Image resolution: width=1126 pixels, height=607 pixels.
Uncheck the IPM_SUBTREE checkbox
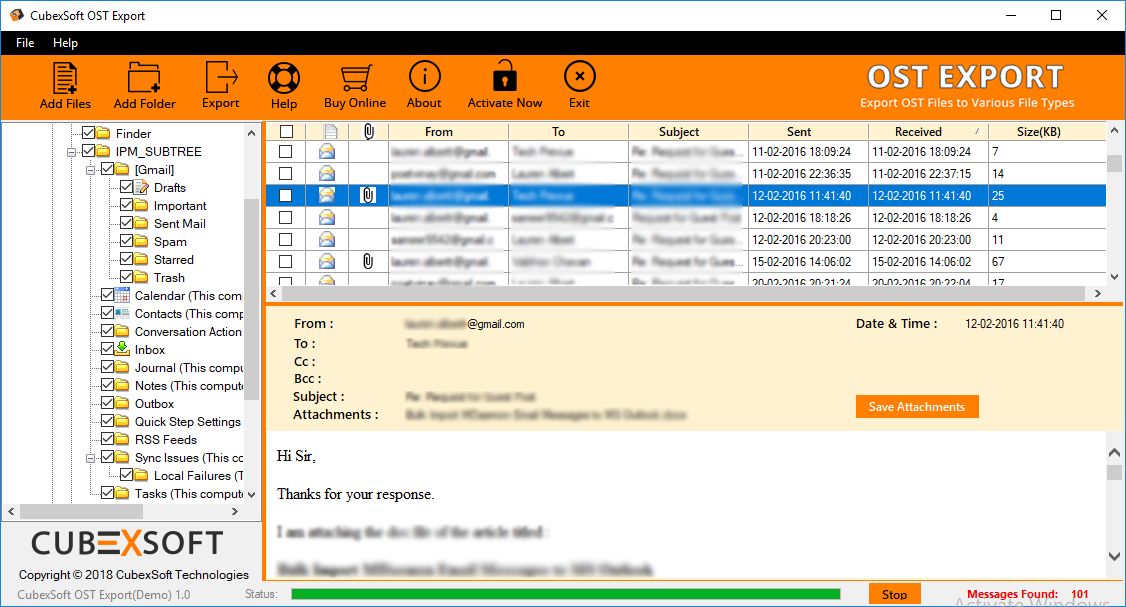[89, 151]
